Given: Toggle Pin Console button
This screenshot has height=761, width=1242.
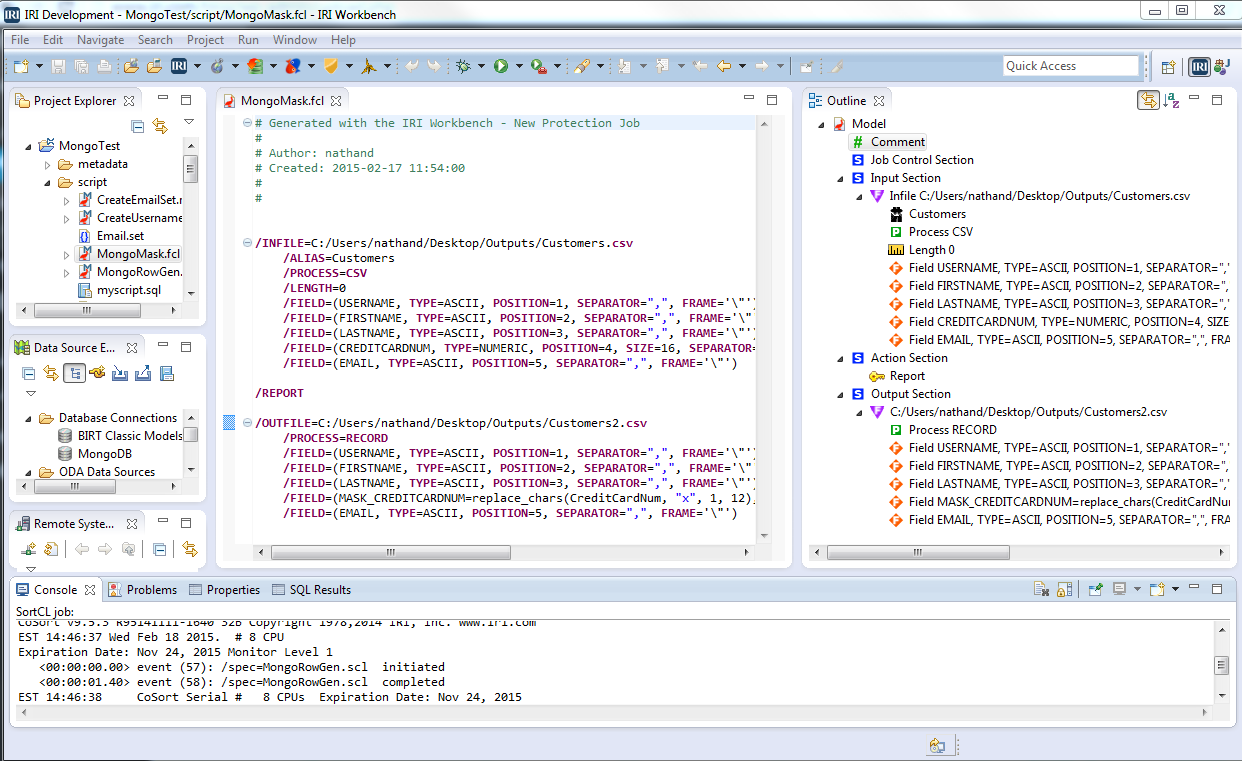Looking at the screenshot, I should coord(1096,590).
